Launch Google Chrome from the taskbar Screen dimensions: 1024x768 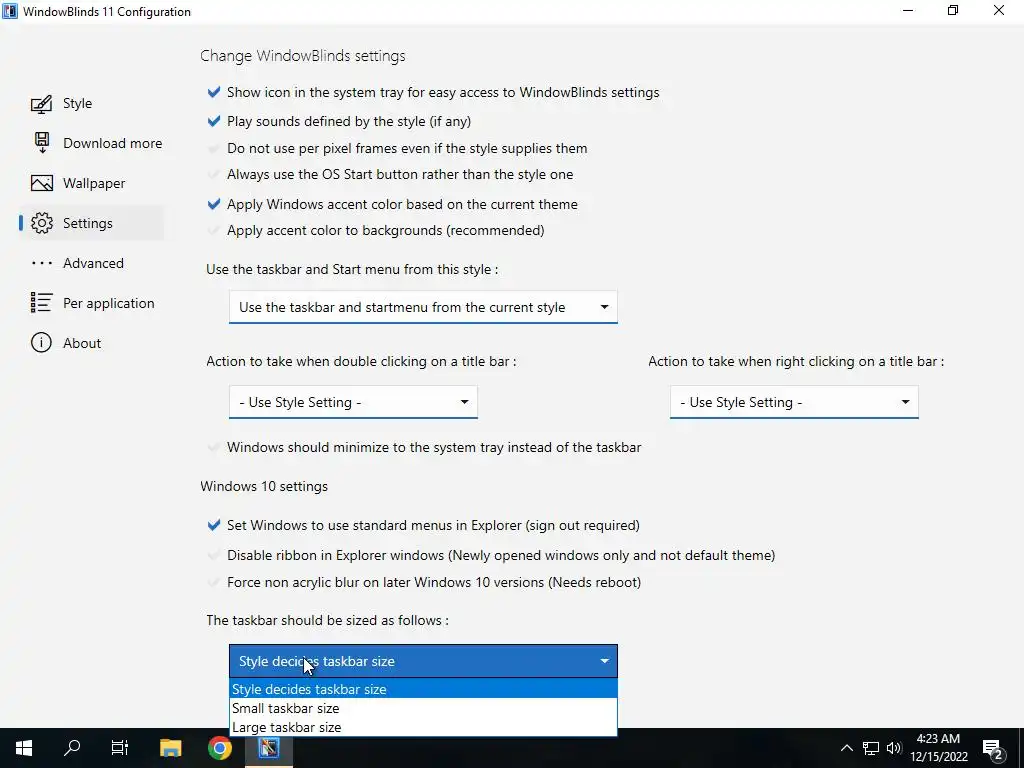point(219,748)
